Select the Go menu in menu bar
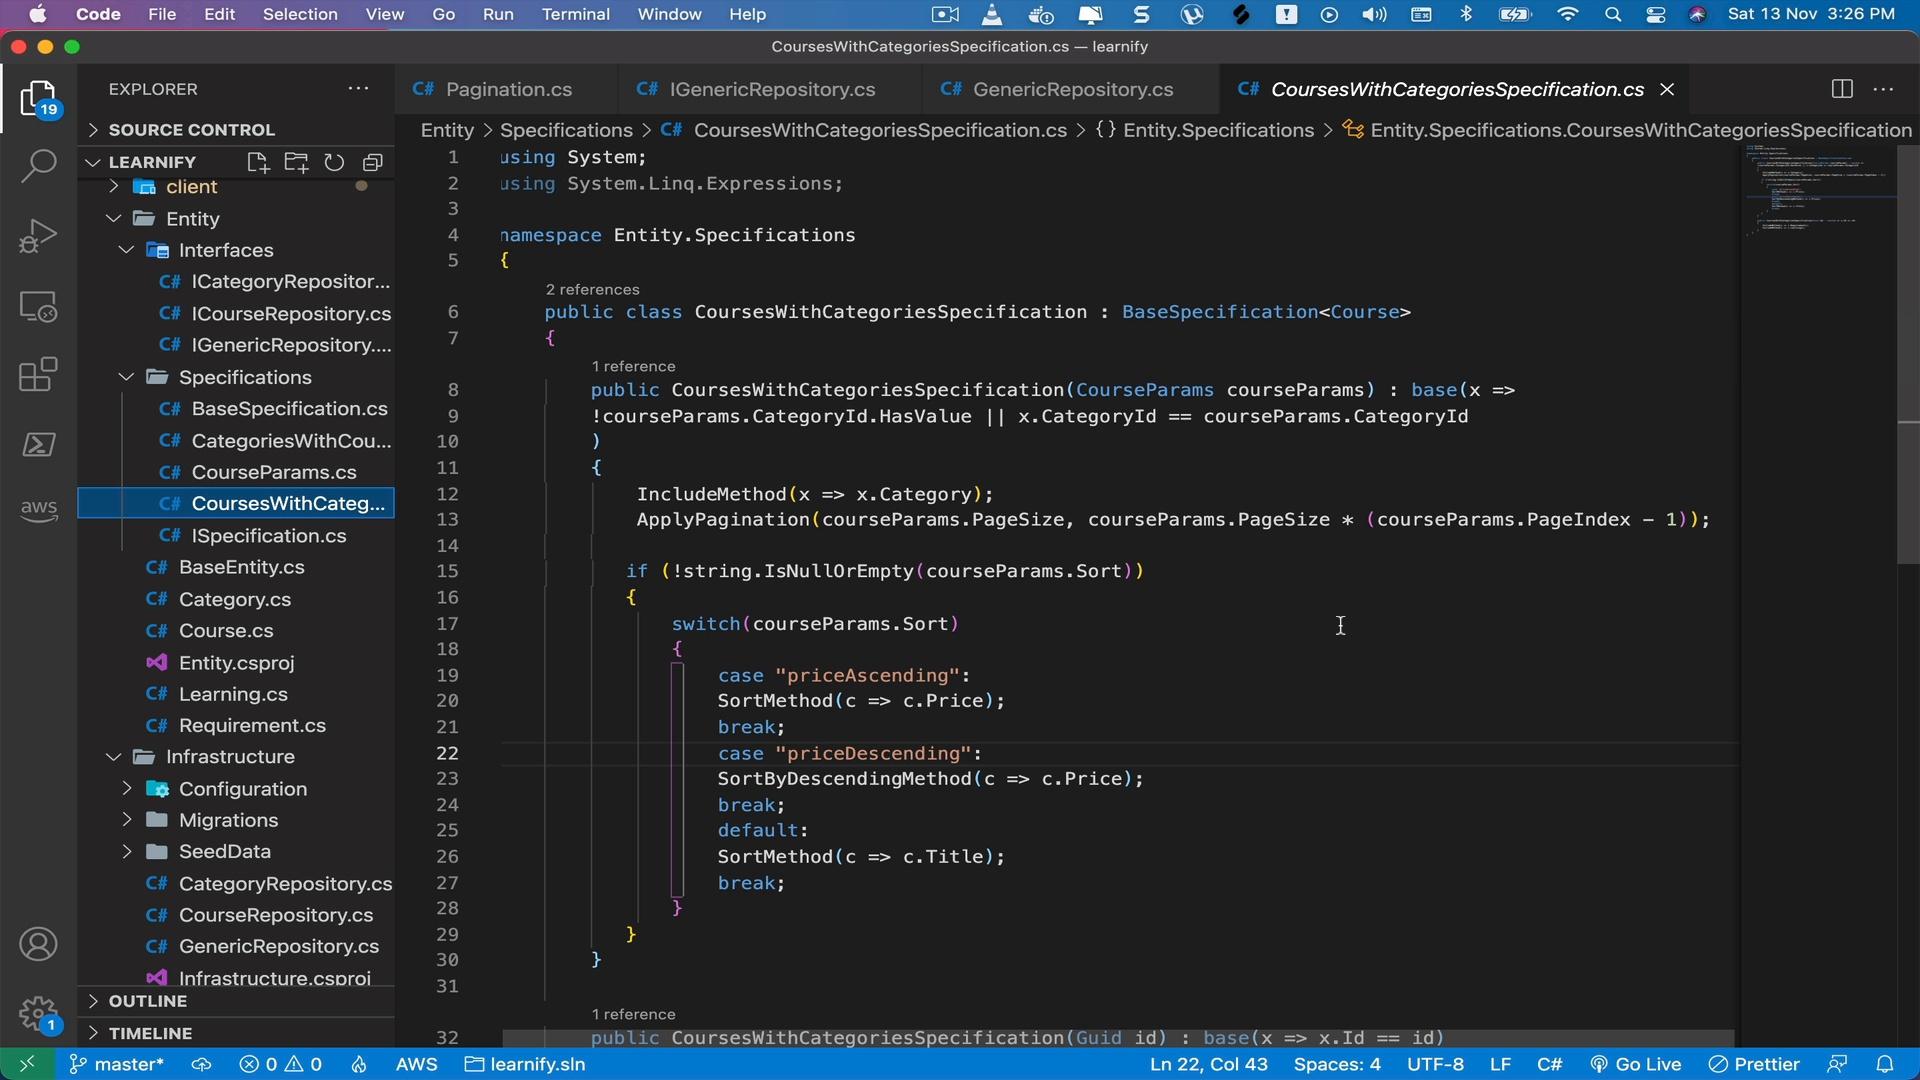1920x1080 pixels. tap(444, 13)
